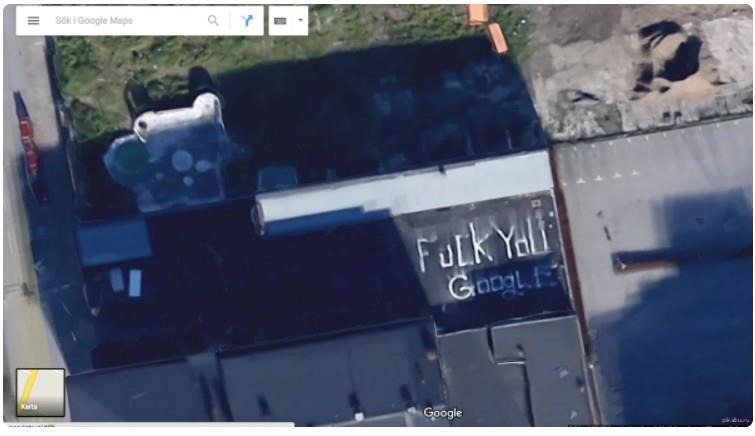Image resolution: width=755 pixels, height=436 pixels.
Task: Click the status bar link text bottom left
Action: [x=31, y=426]
